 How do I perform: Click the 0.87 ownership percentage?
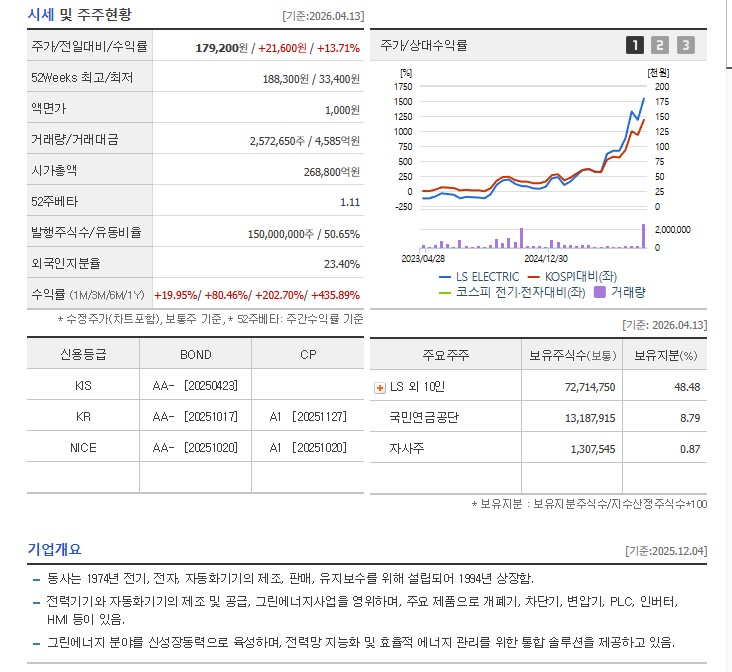tap(690, 449)
